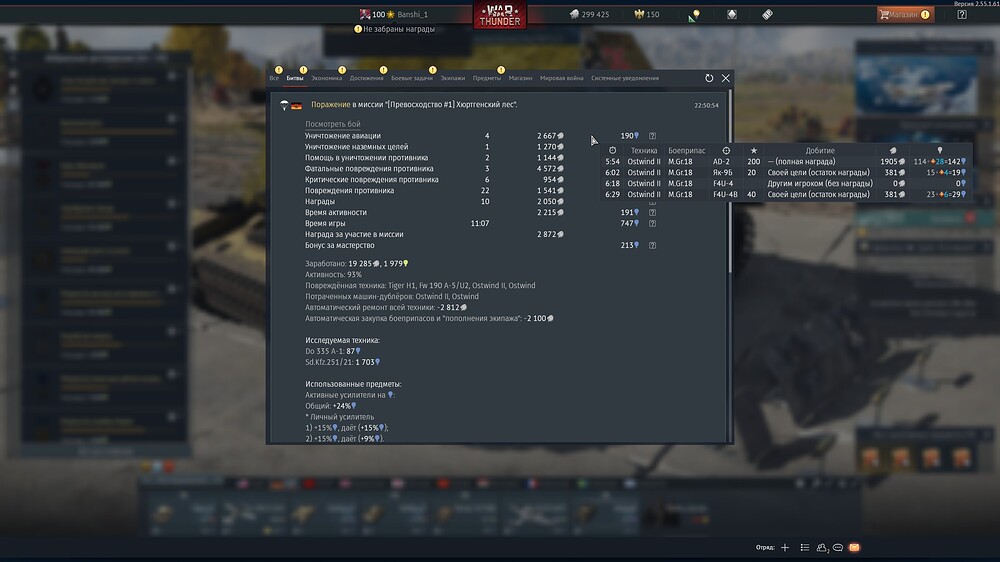The width and height of the screenshot is (1000, 562).
Task: Open the Боевые задачи tab
Action: 412,78
